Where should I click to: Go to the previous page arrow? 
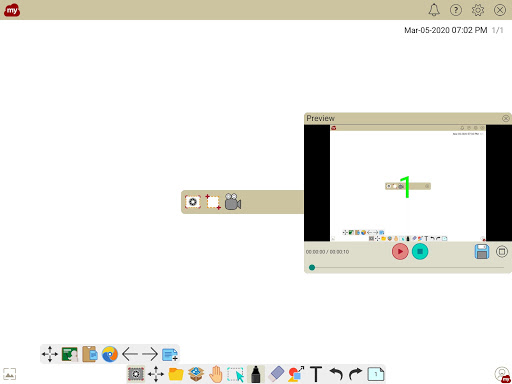130,354
